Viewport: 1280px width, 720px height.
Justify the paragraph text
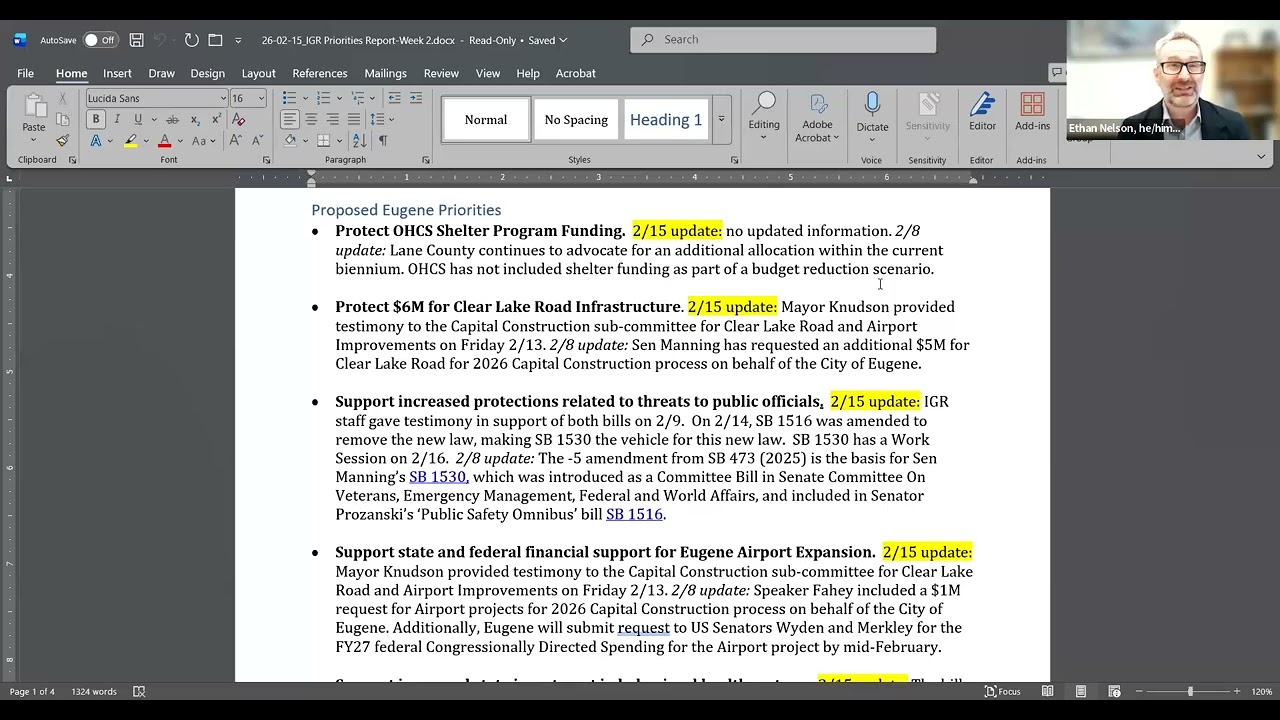[x=353, y=119]
